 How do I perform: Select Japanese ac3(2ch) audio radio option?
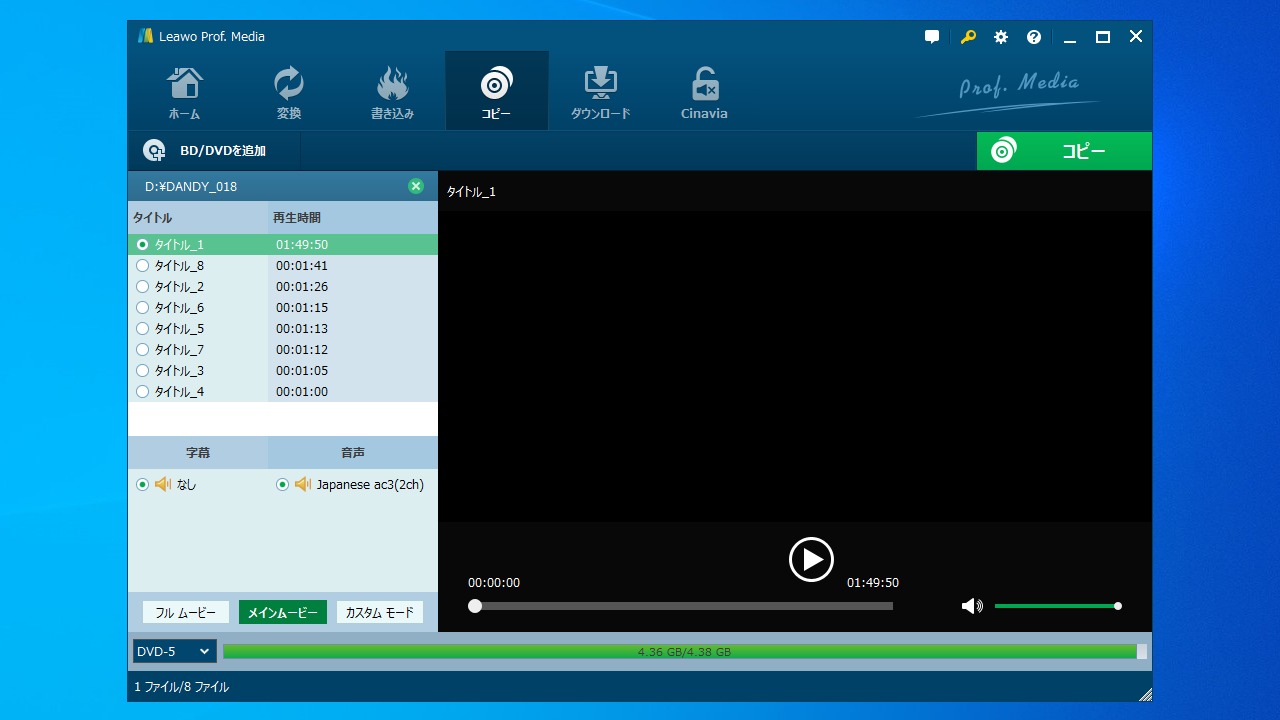pos(282,484)
